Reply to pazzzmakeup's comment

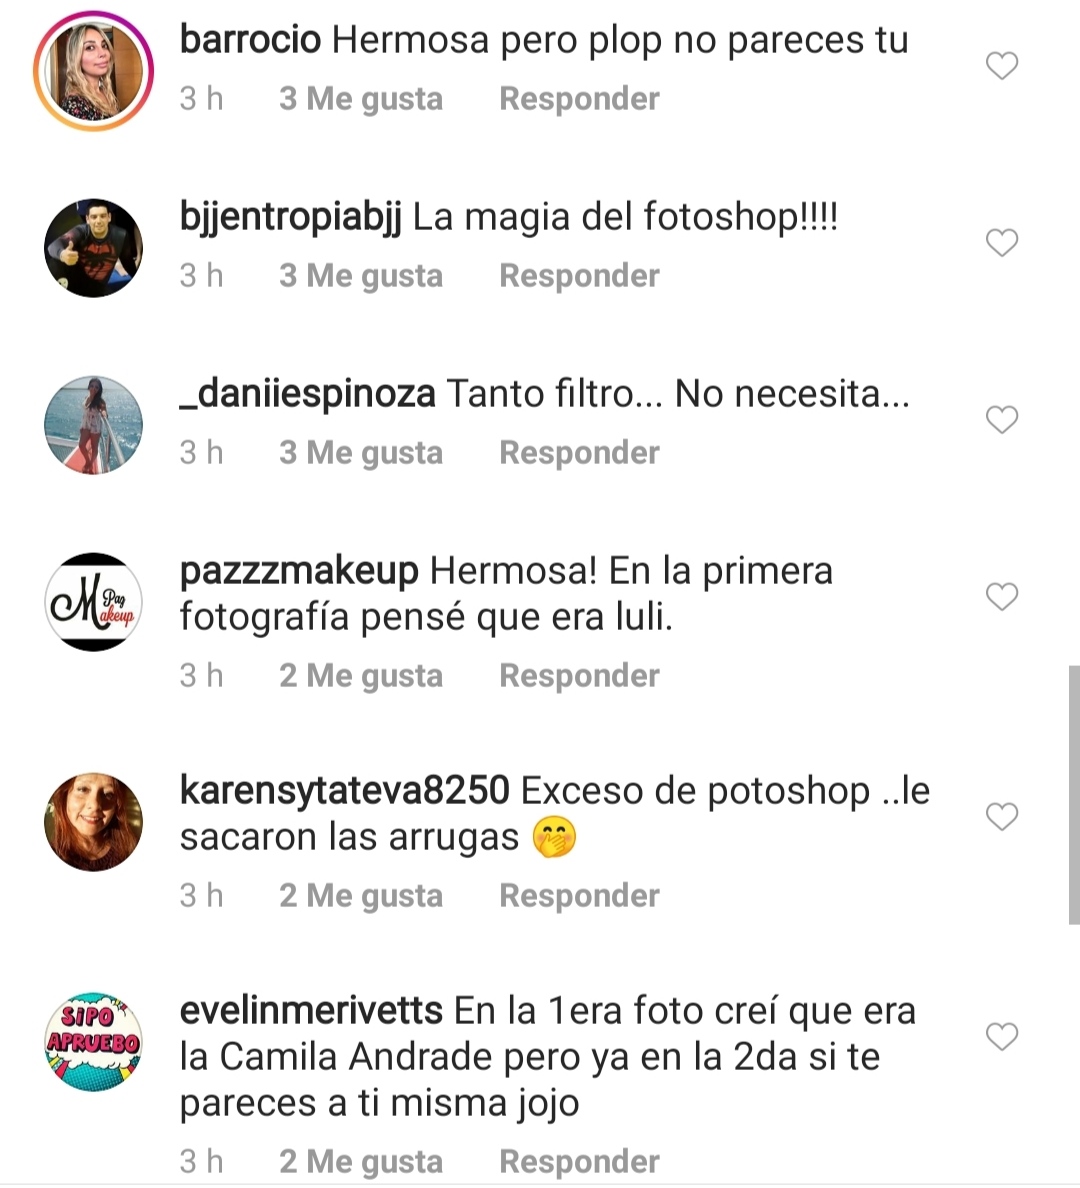(x=579, y=676)
